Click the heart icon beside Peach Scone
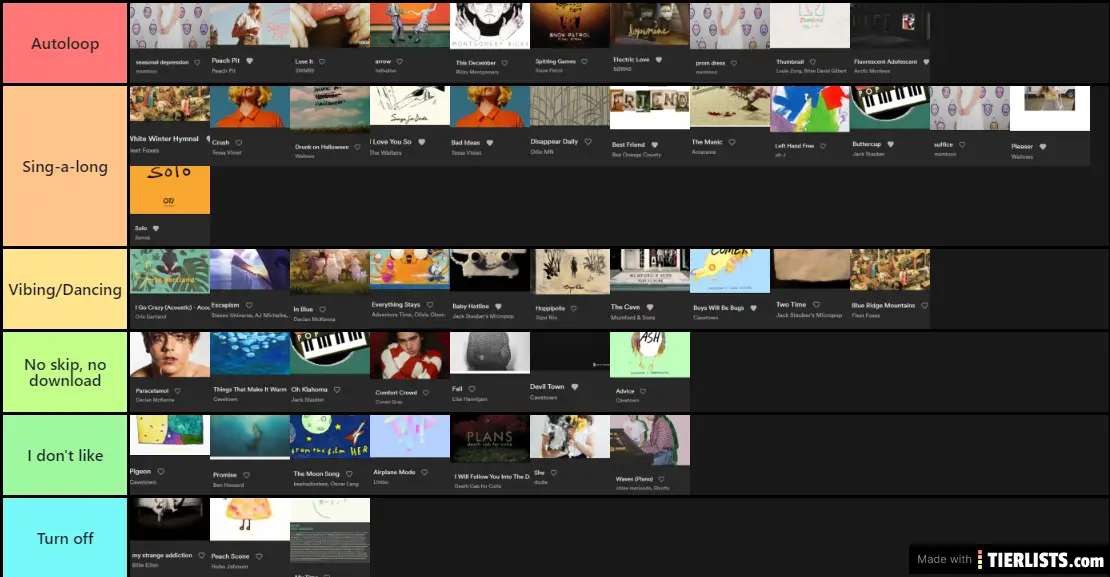 259,556
